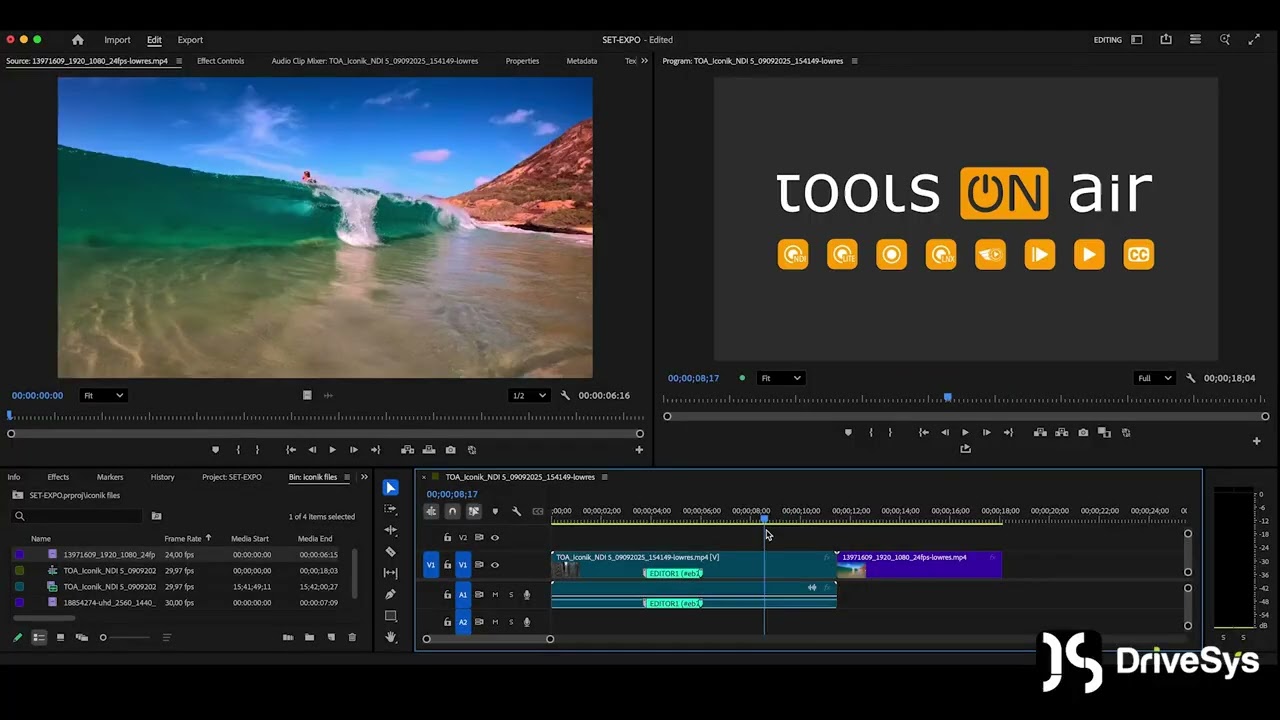Activate the Razor tool
Image resolution: width=1280 pixels, height=720 pixels.
pos(391,552)
